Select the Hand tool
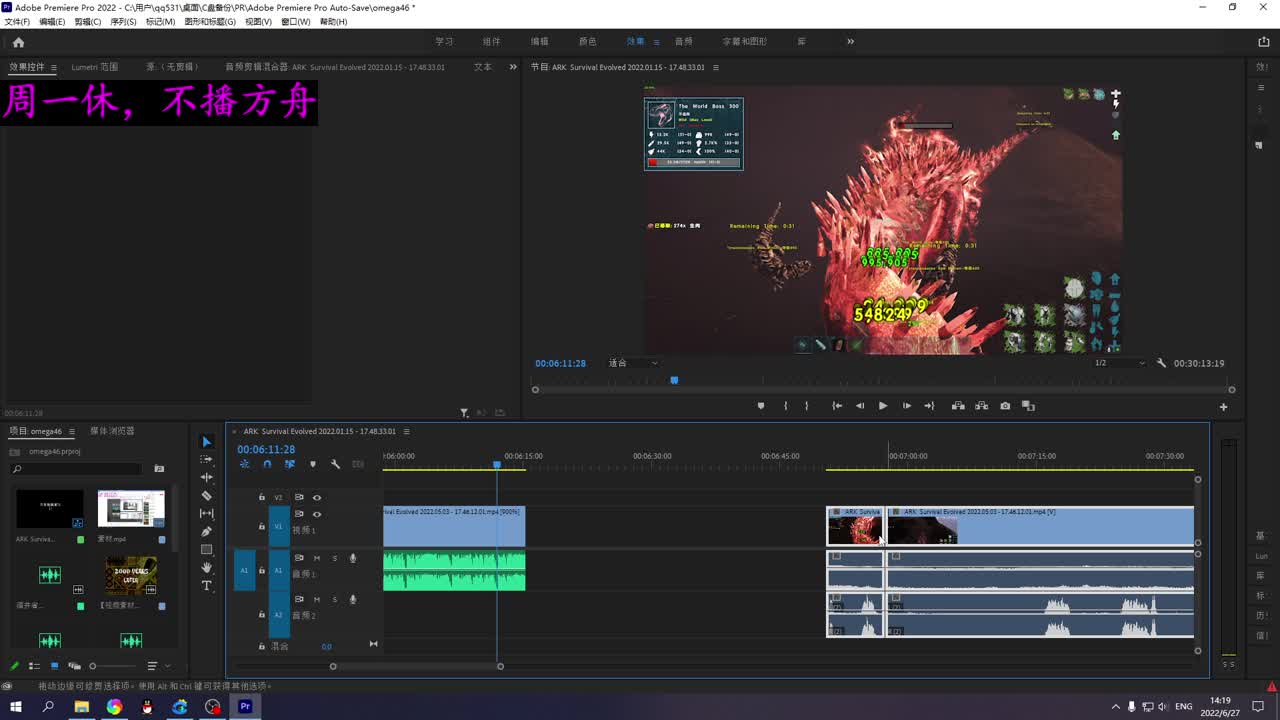This screenshot has height=720, width=1280. coord(207,568)
